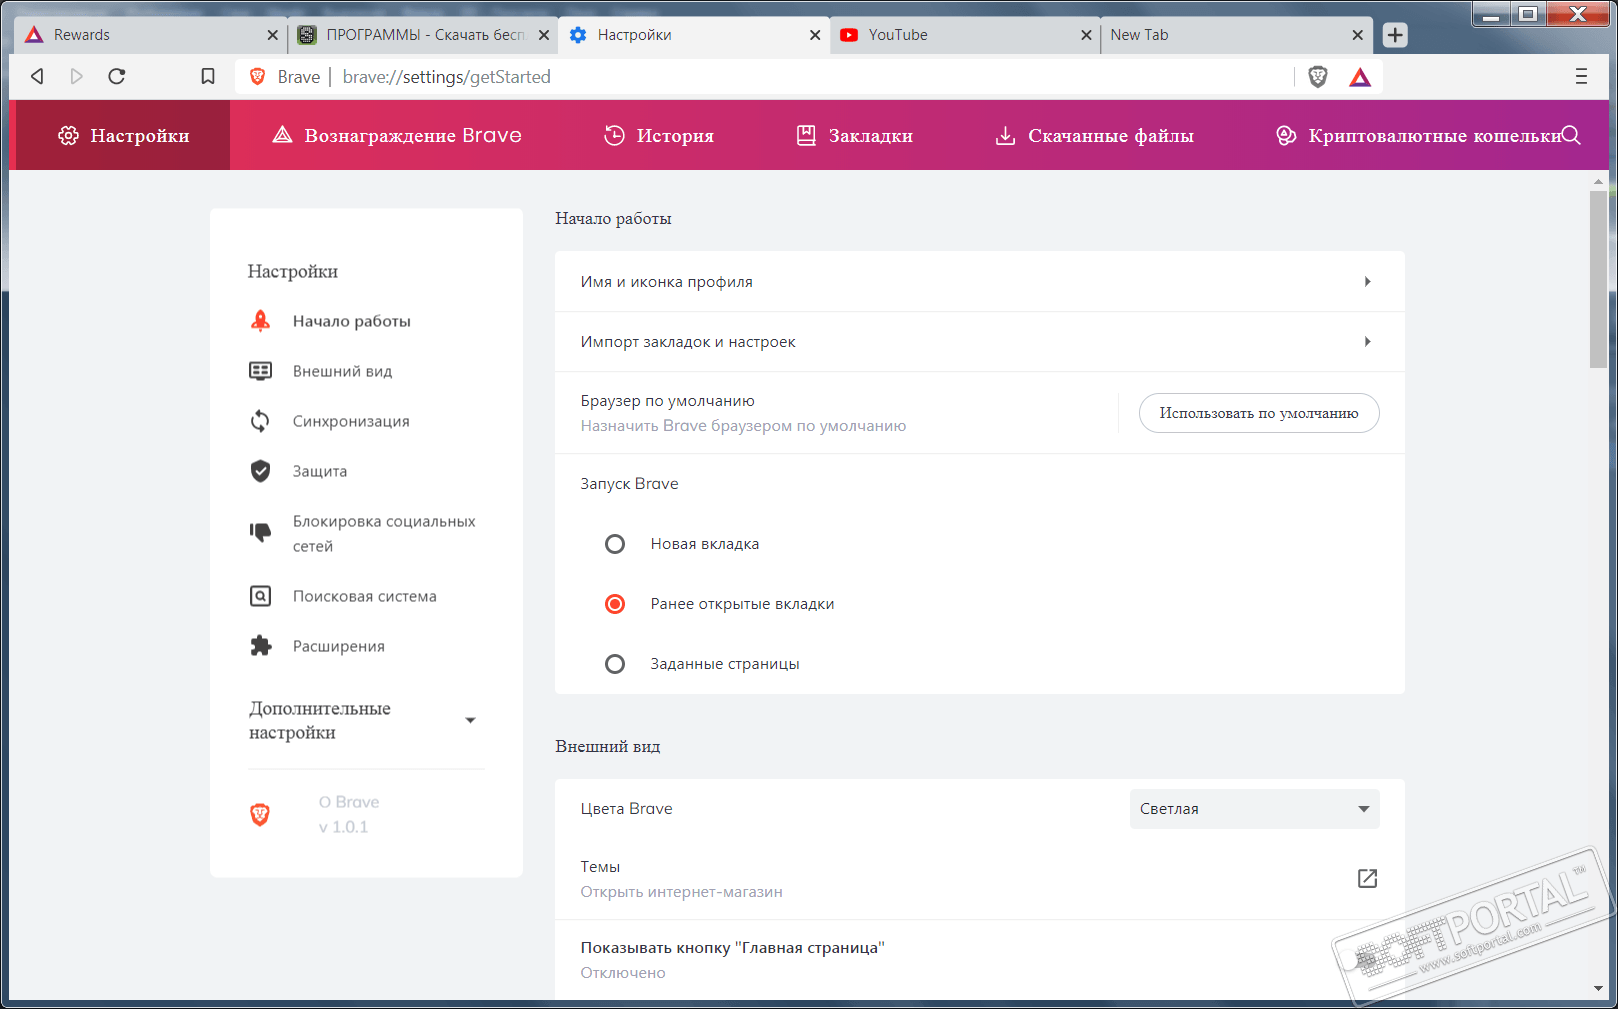The width and height of the screenshot is (1618, 1009).
Task: Open История in the top navigation
Action: (659, 135)
